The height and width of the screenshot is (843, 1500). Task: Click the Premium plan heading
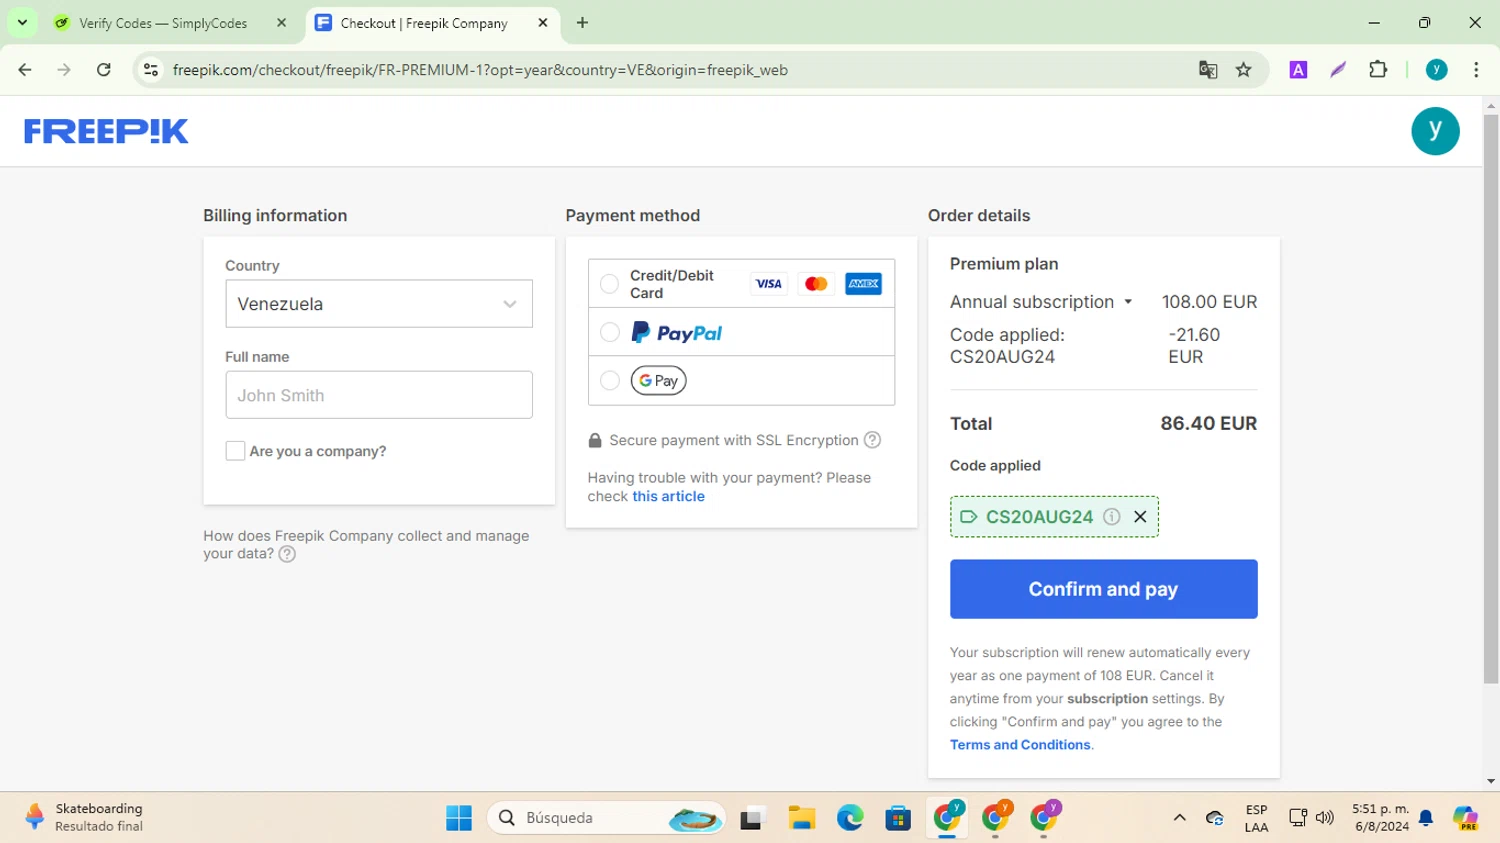click(1004, 264)
